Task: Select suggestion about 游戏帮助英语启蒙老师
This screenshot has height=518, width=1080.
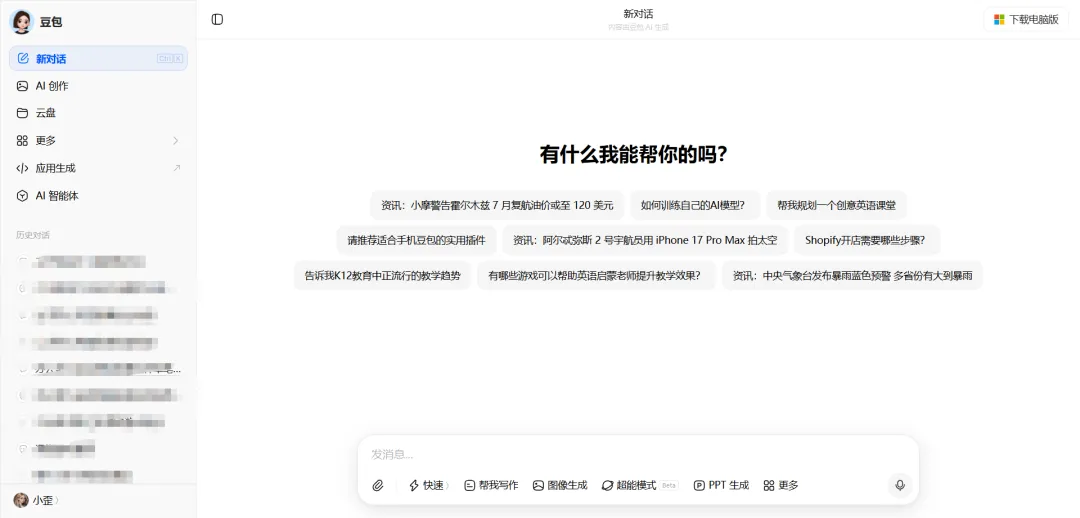Action: [596, 276]
